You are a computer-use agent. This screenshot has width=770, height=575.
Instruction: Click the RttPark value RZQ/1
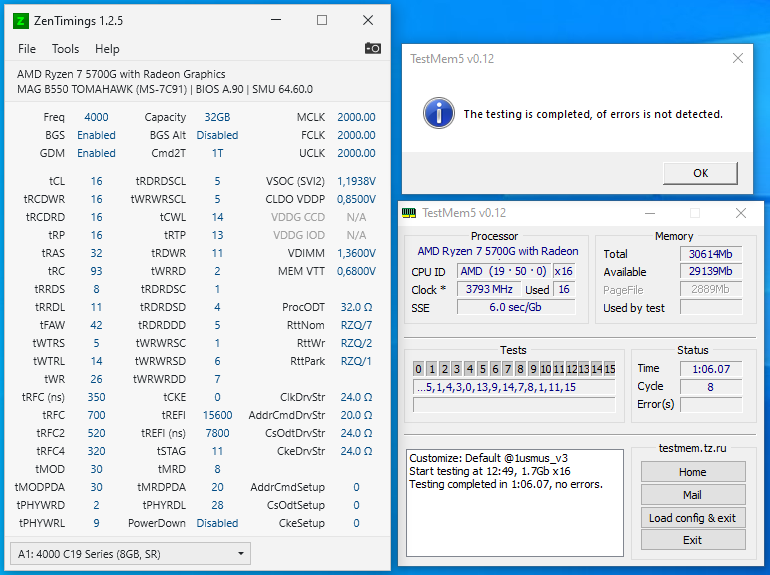click(x=356, y=361)
